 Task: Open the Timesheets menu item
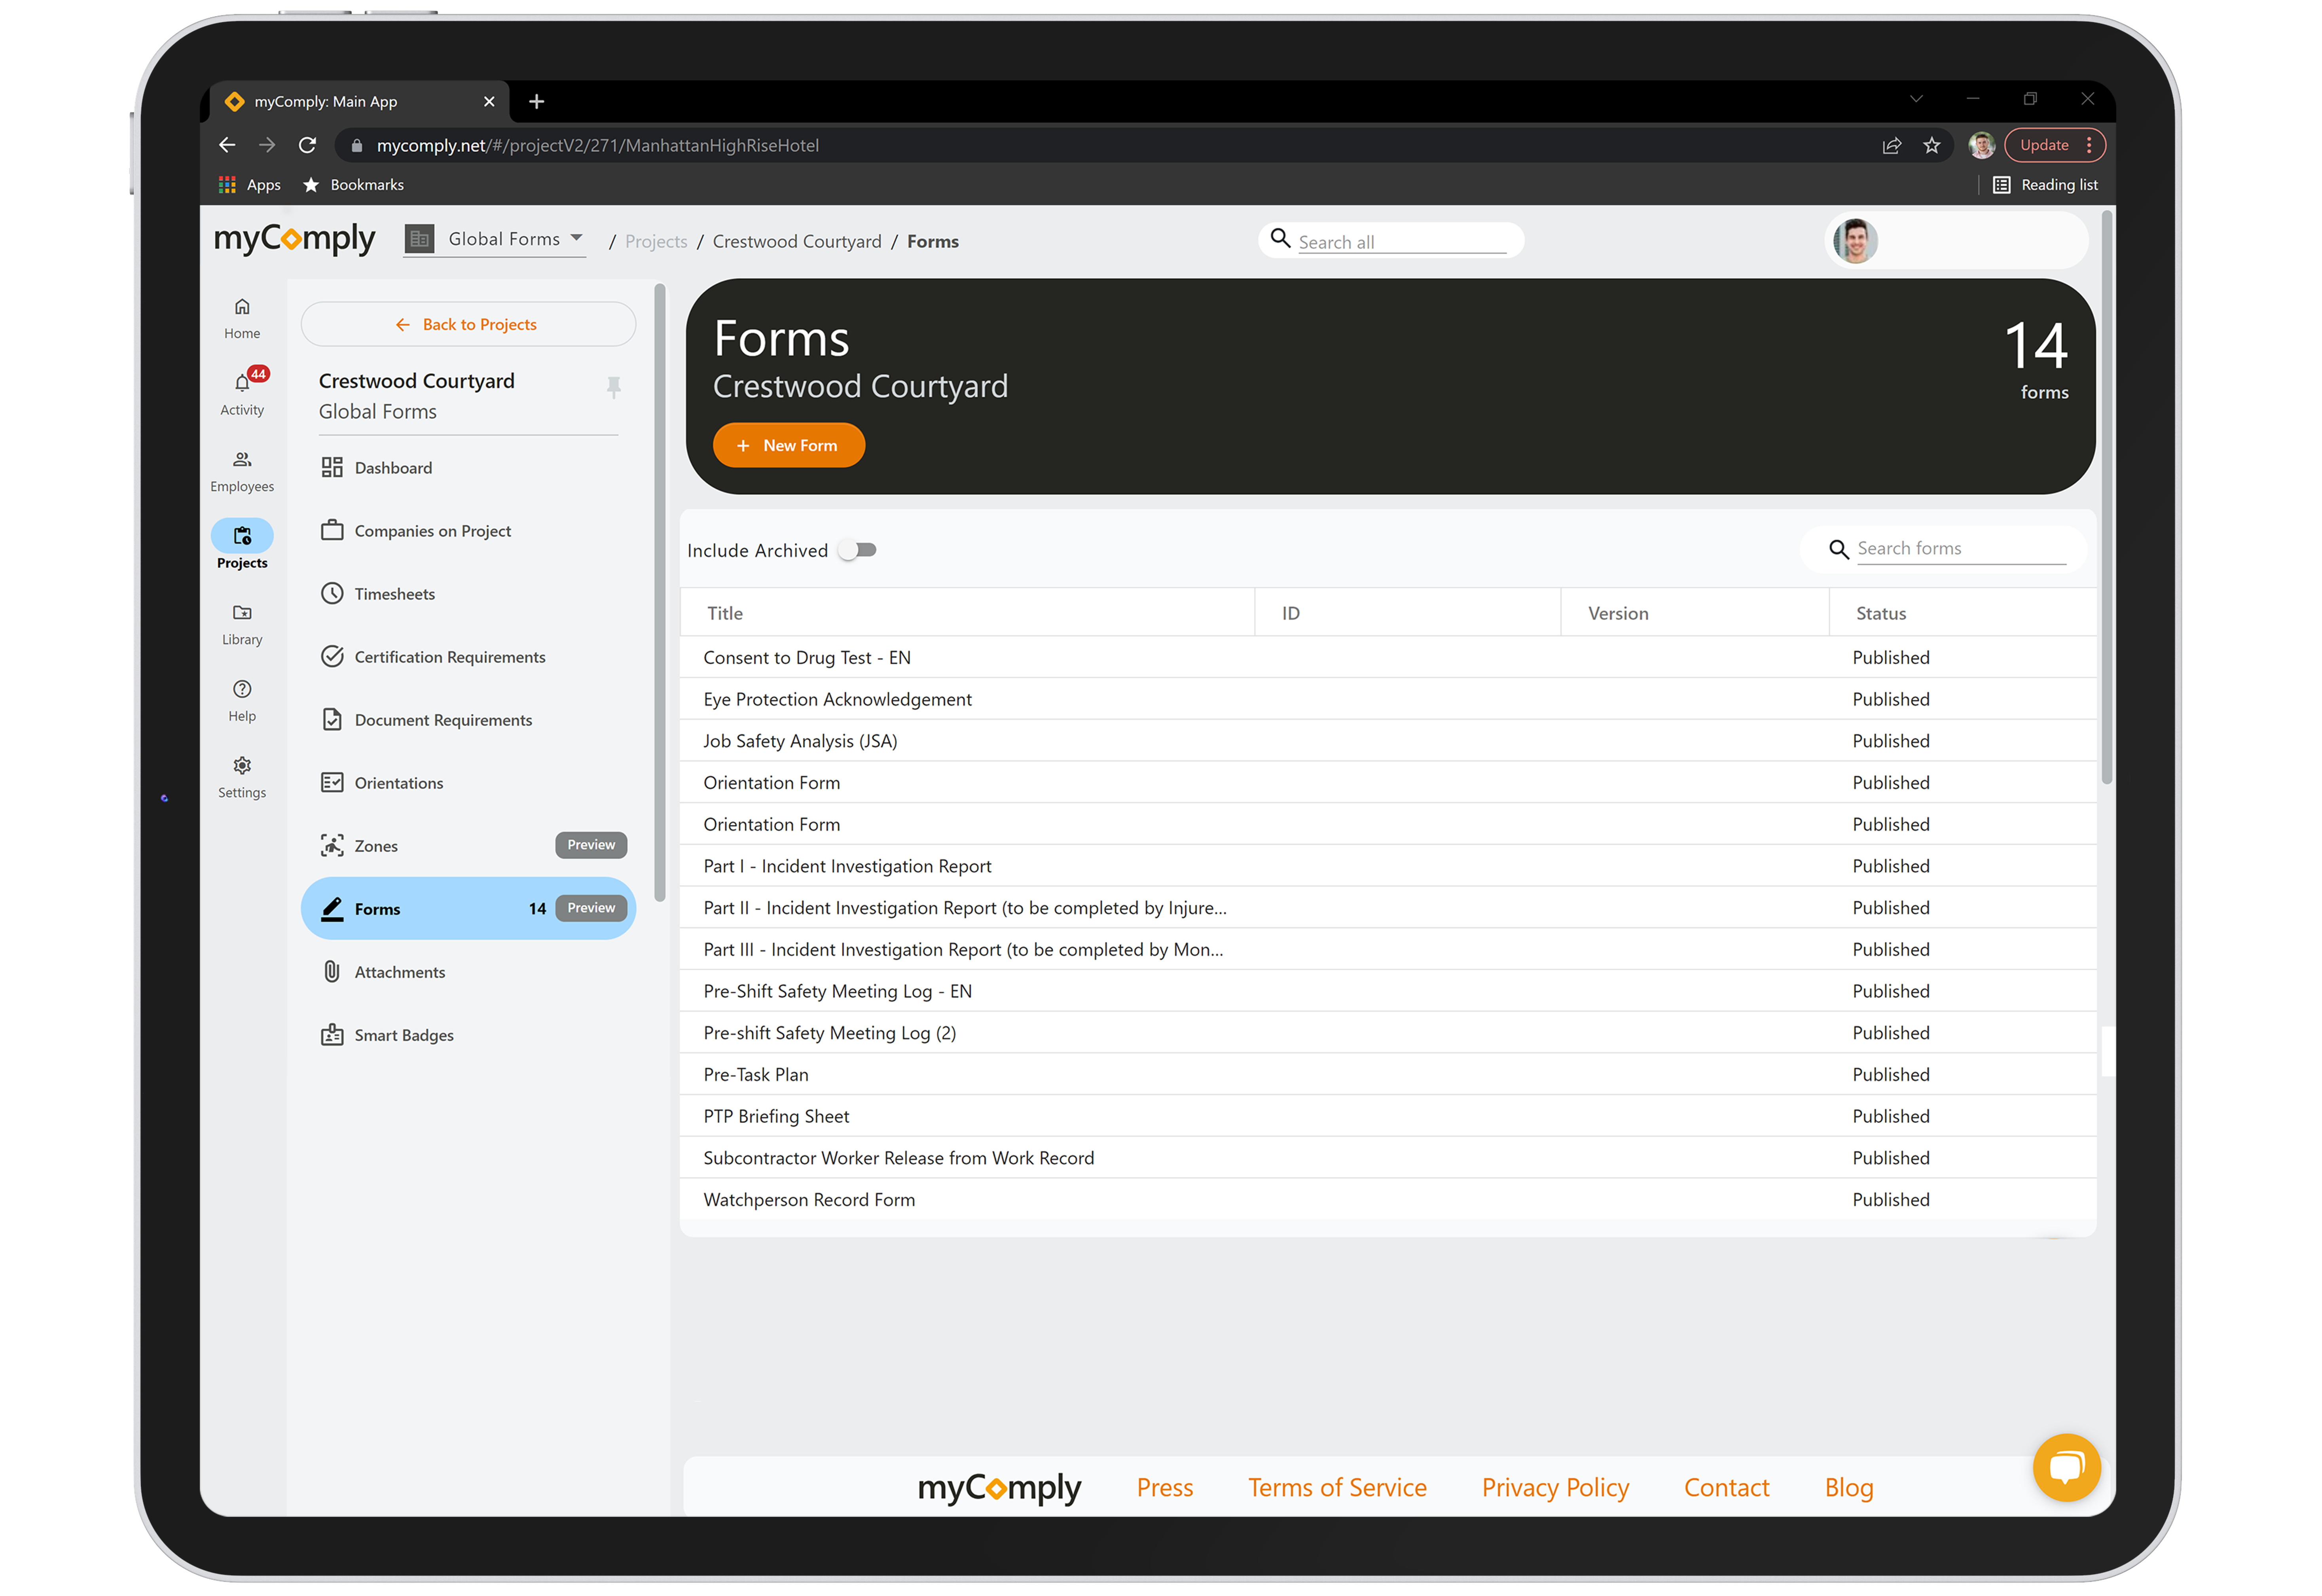(394, 593)
